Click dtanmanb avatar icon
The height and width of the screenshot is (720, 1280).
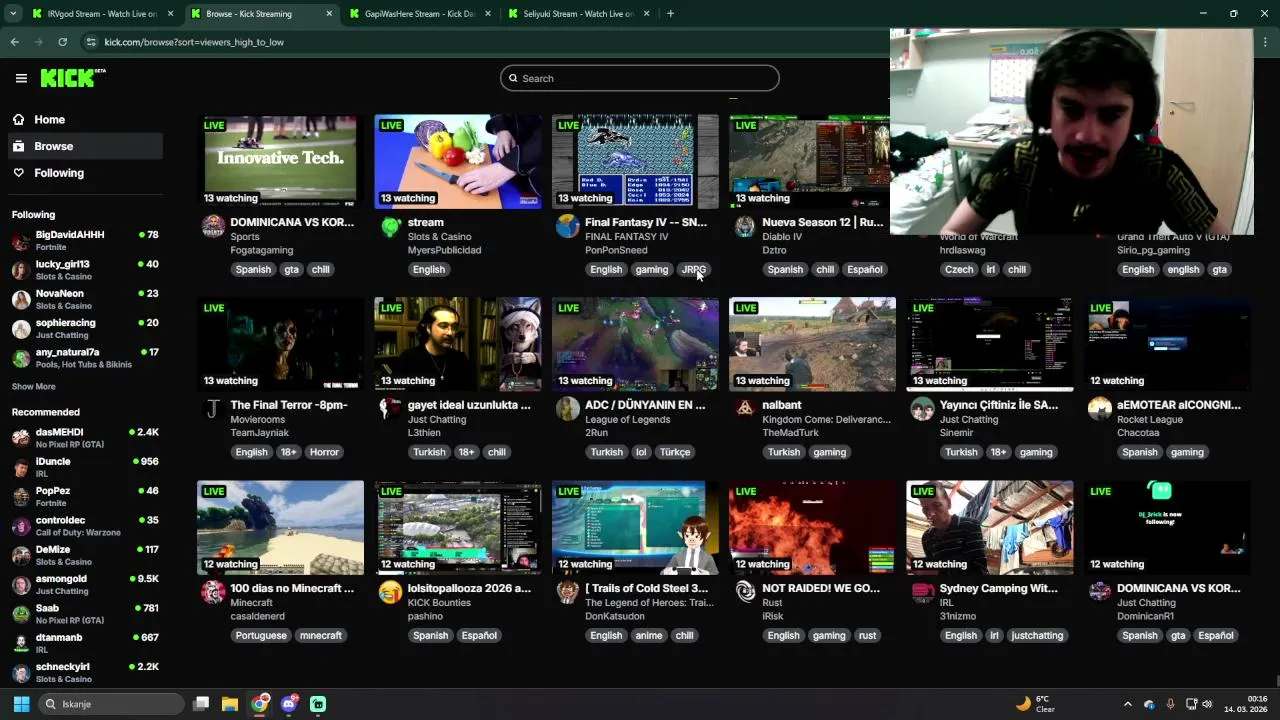(21, 643)
